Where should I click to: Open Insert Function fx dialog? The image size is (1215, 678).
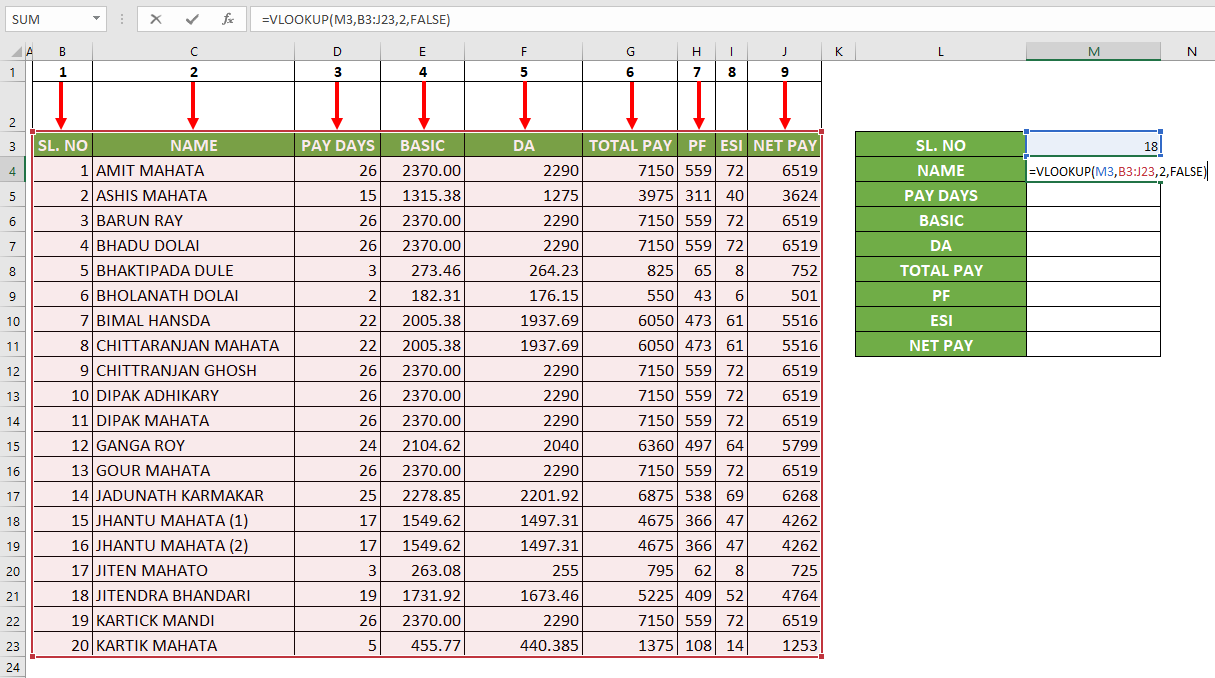pos(227,19)
